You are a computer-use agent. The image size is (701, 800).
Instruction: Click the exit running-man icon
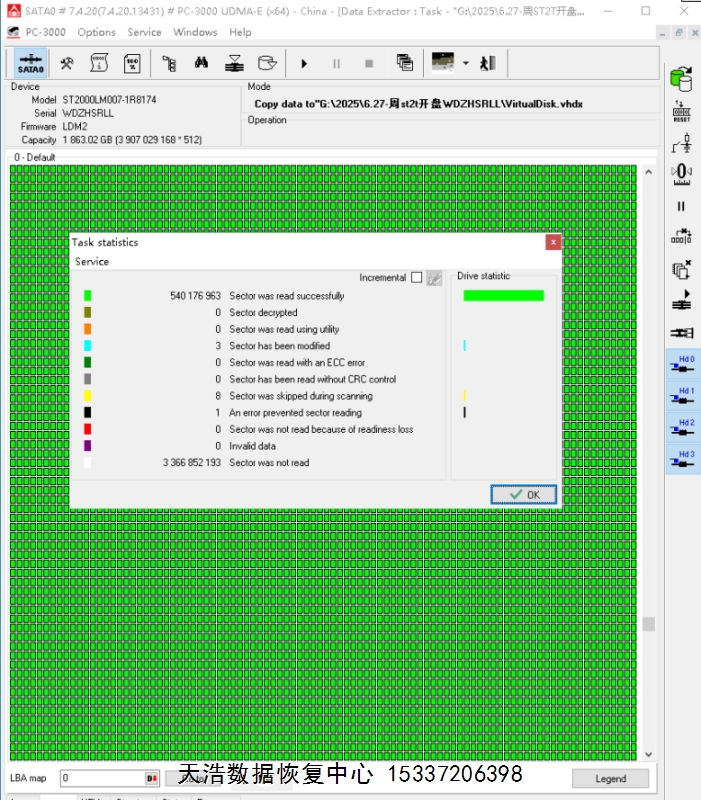click(488, 63)
